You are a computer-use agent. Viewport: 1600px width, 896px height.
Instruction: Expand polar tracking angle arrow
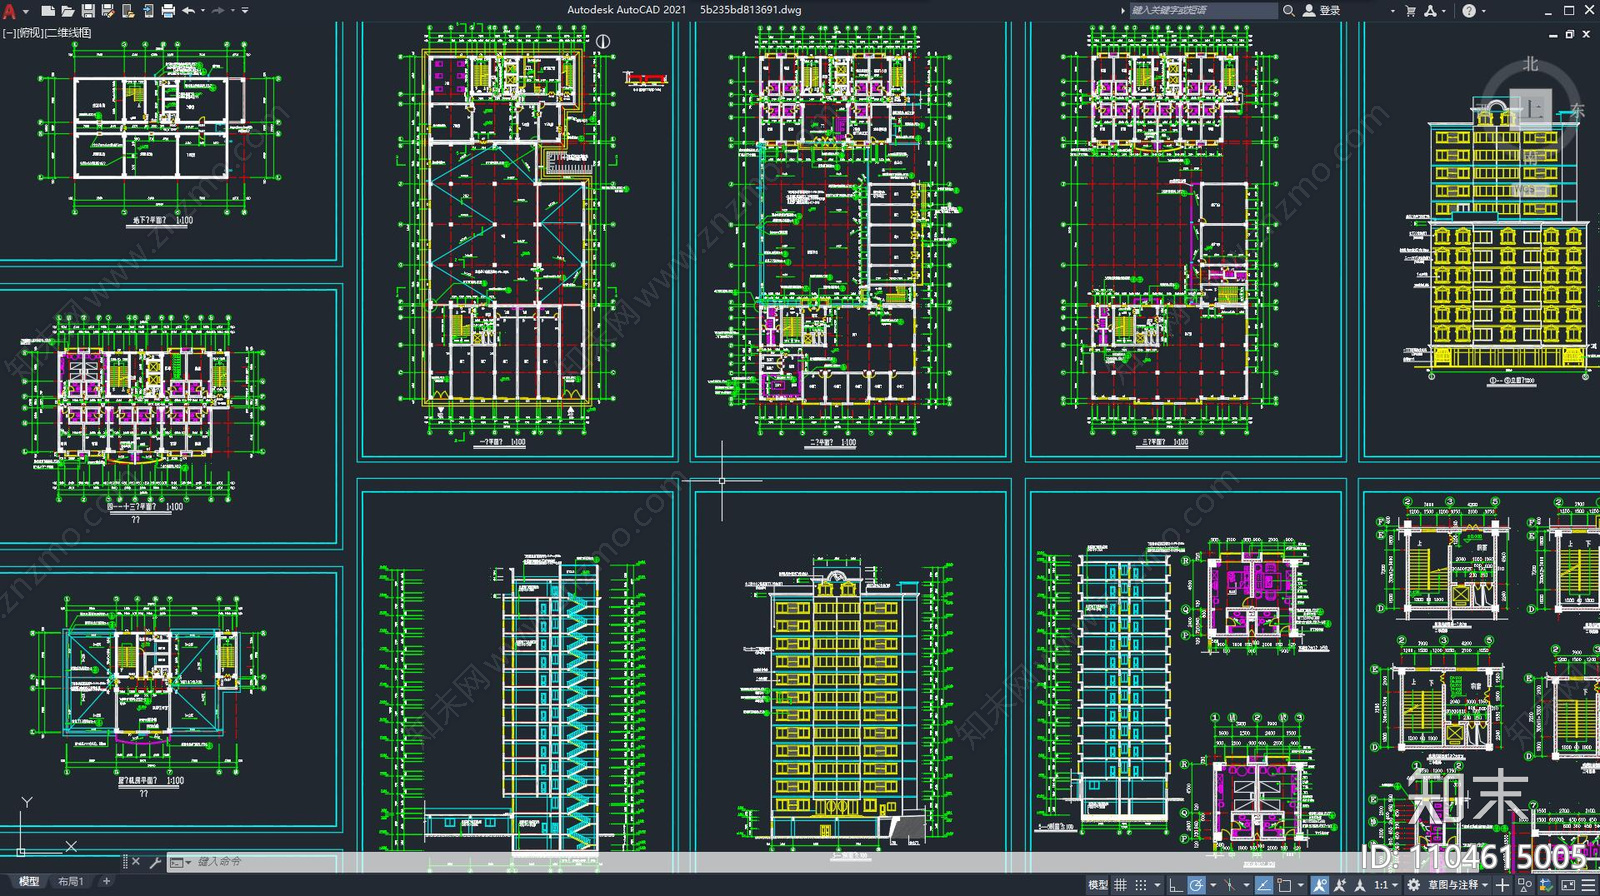pos(1213,885)
